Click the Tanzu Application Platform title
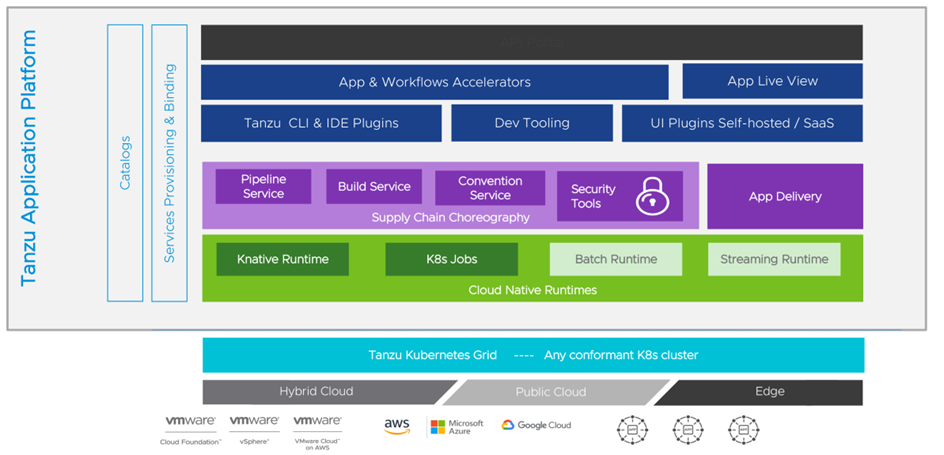Screen dimensions: 944x455 pyautogui.click(x=28, y=158)
